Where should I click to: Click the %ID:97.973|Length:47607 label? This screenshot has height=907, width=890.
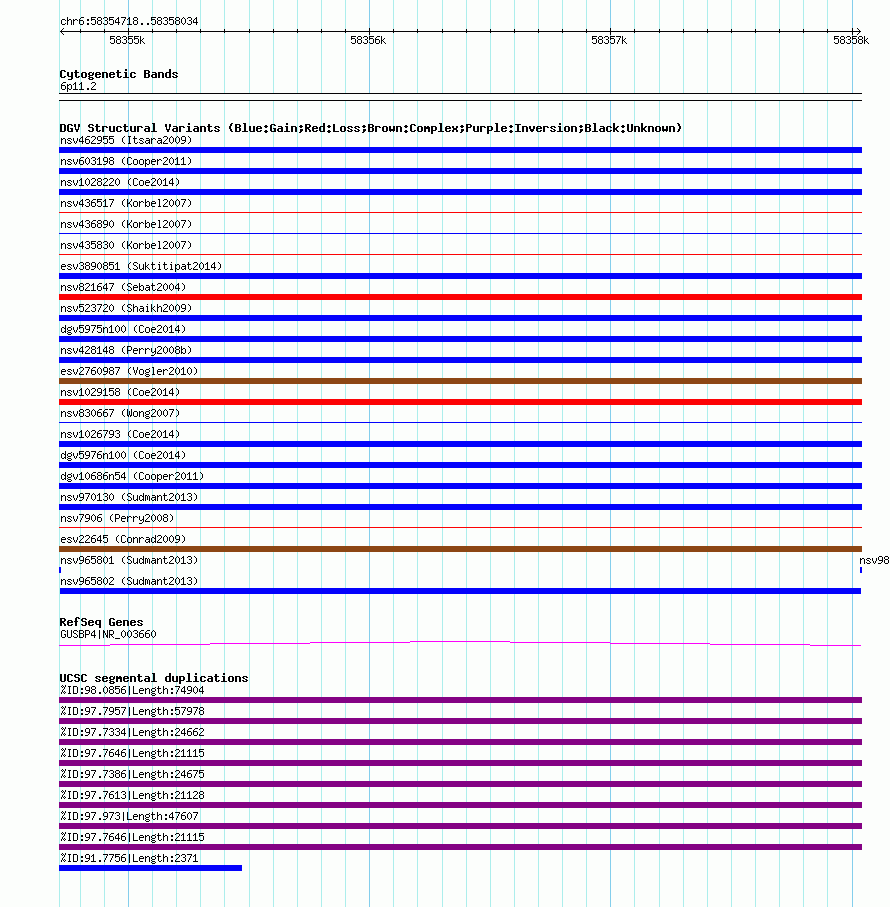[x=129, y=816]
